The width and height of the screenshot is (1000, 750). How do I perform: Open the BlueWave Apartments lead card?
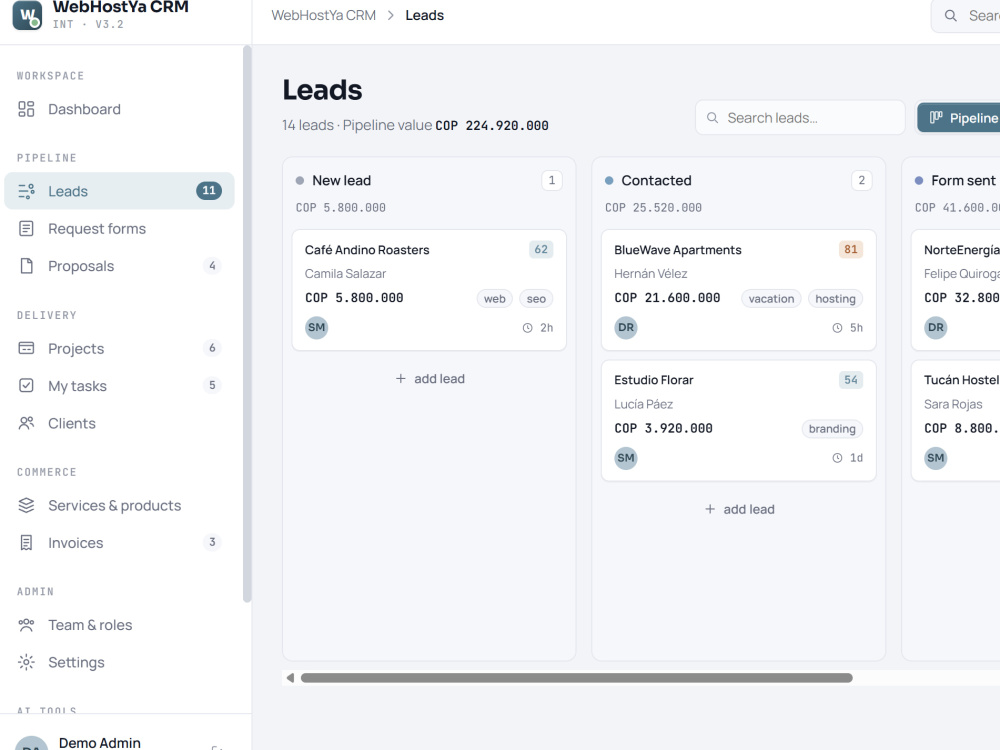(x=739, y=290)
